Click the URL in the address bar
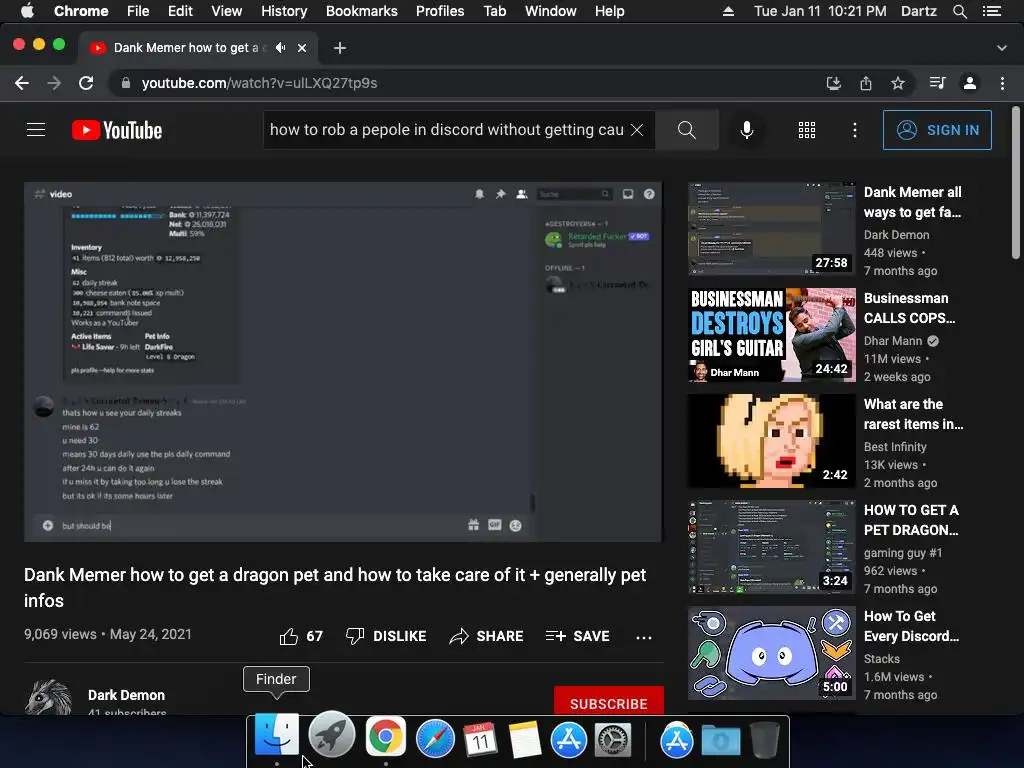Screen dimensions: 1024x768 coord(259,83)
